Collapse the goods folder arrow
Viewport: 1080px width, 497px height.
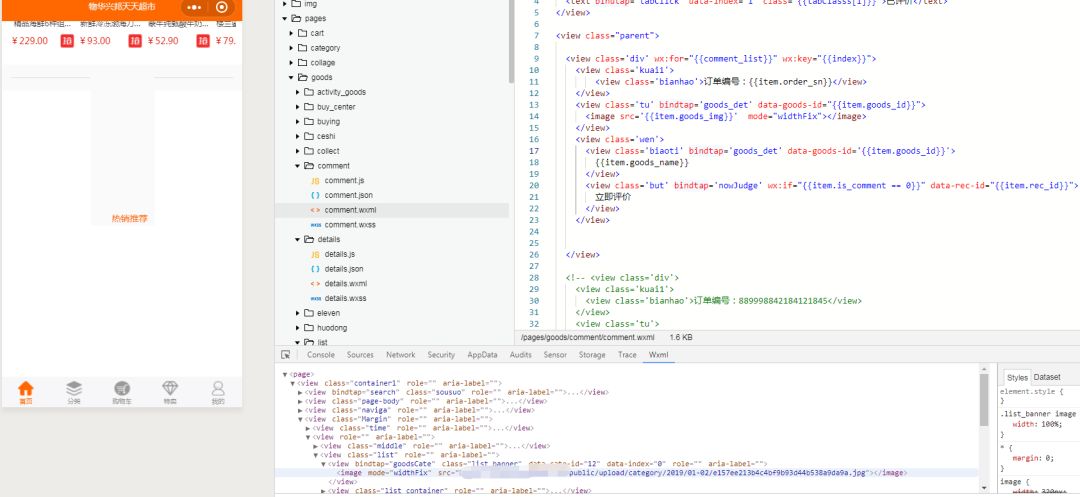click(291, 77)
